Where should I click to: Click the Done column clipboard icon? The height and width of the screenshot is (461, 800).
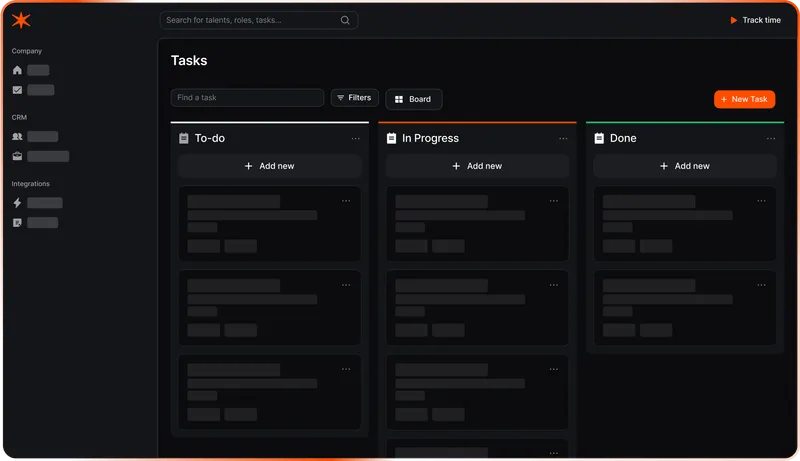click(x=599, y=138)
